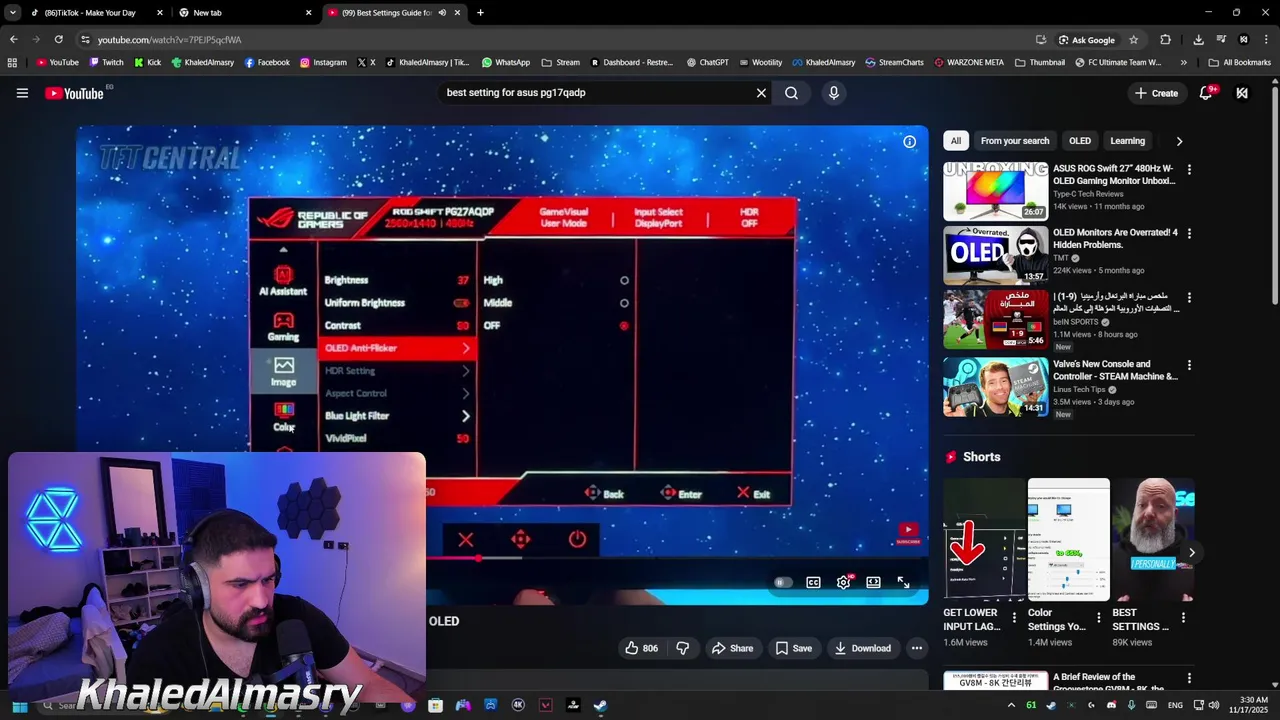Open options for ASUS ROG Swift video
Screen dimensions: 1280x720
click(x=1189, y=170)
